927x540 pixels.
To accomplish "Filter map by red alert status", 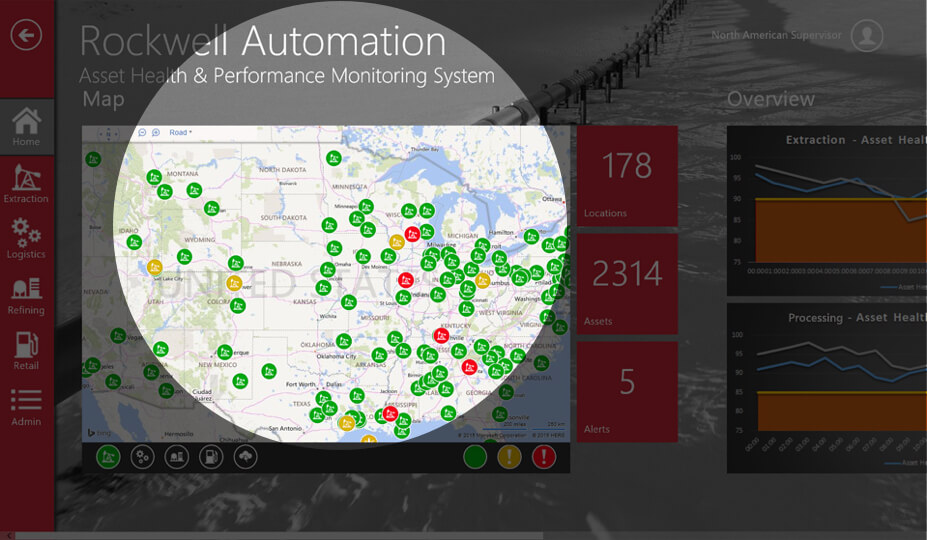I will (x=544, y=457).
